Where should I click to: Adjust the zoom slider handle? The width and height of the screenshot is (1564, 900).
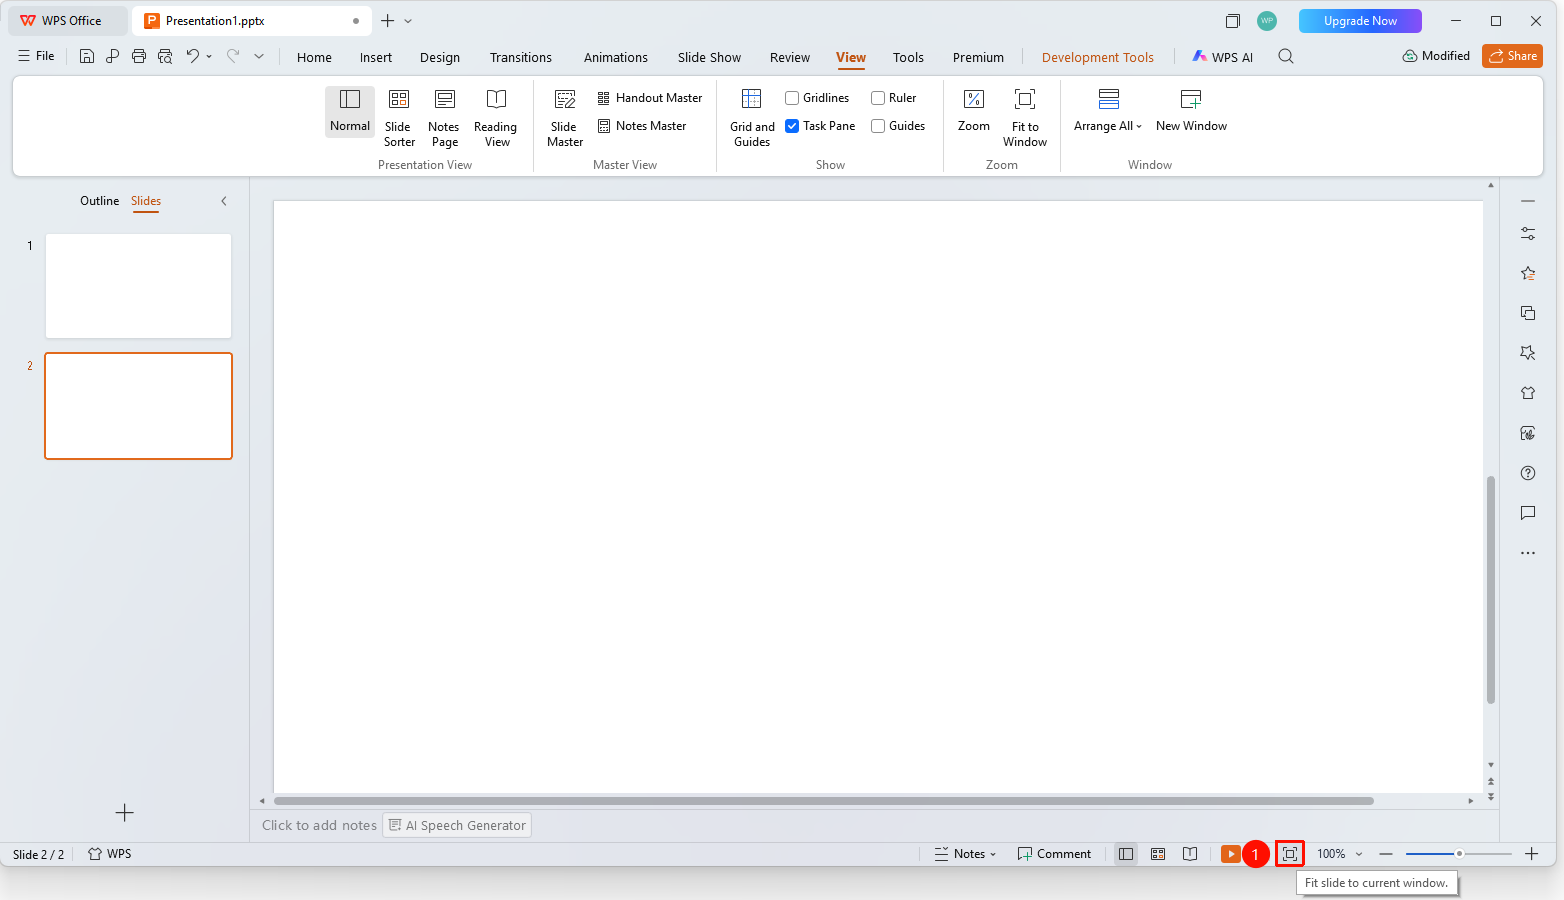coord(1459,854)
